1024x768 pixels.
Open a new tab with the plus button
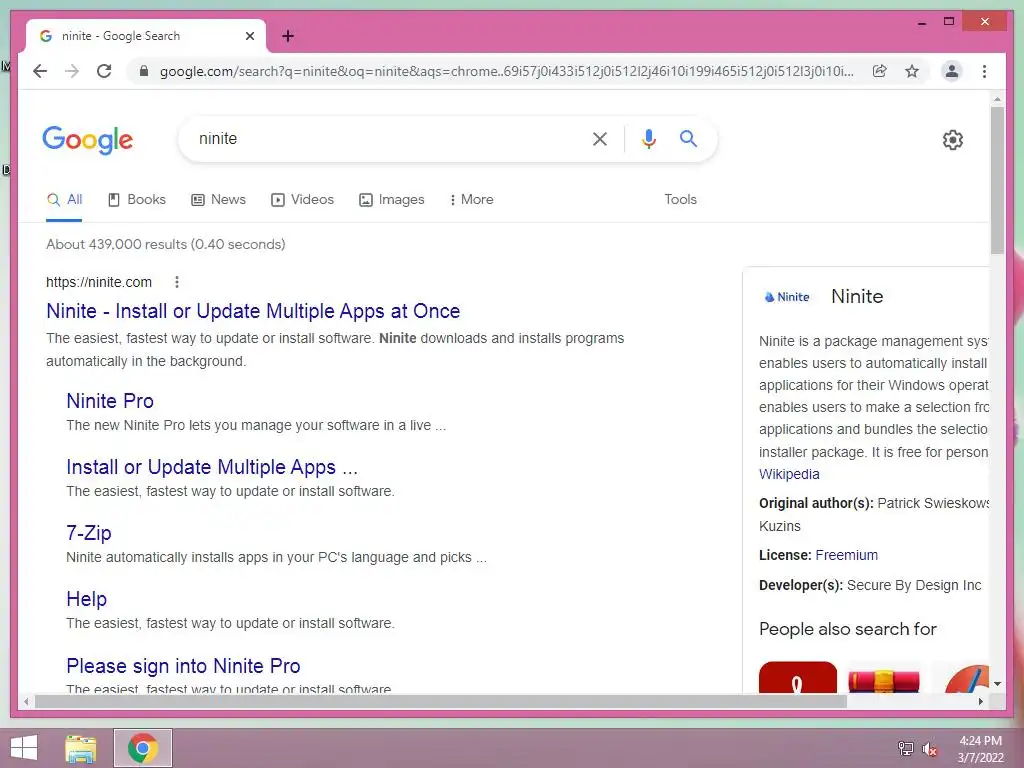[288, 36]
